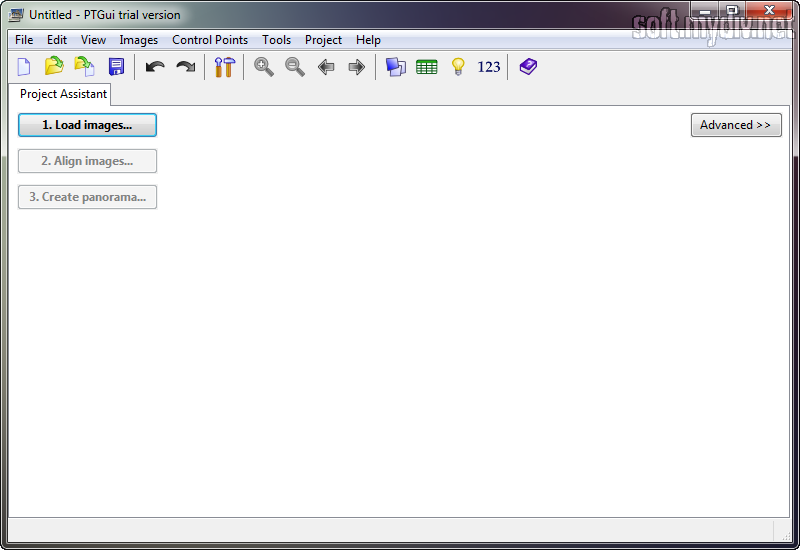
Task: Open help with the purple book icon
Action: [528, 67]
